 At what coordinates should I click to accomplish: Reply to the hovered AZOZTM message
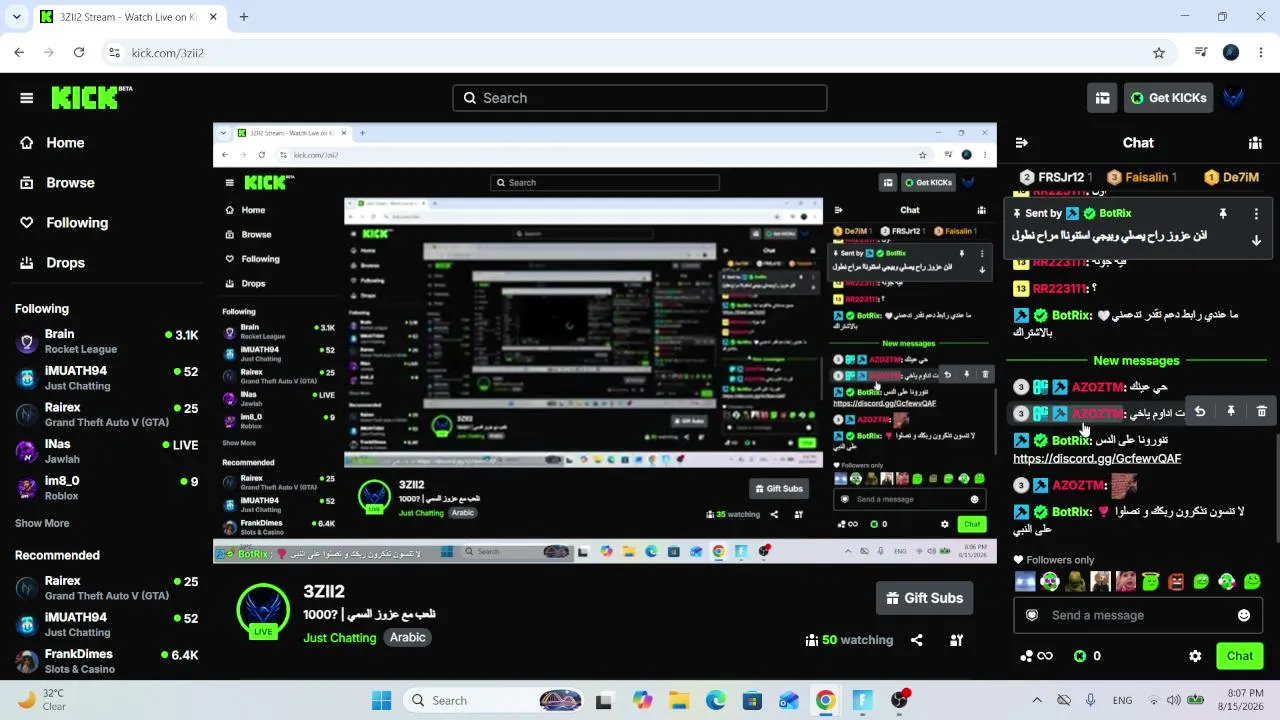click(1200, 412)
